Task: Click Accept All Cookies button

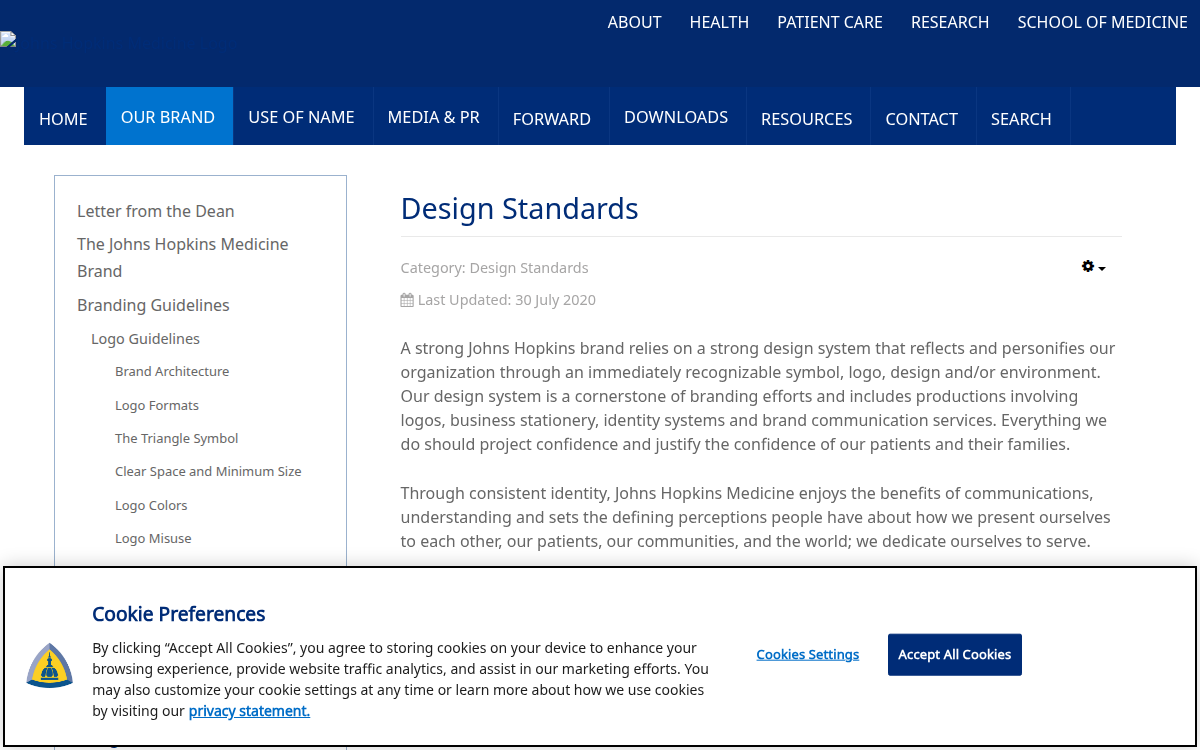Action: pos(955,654)
